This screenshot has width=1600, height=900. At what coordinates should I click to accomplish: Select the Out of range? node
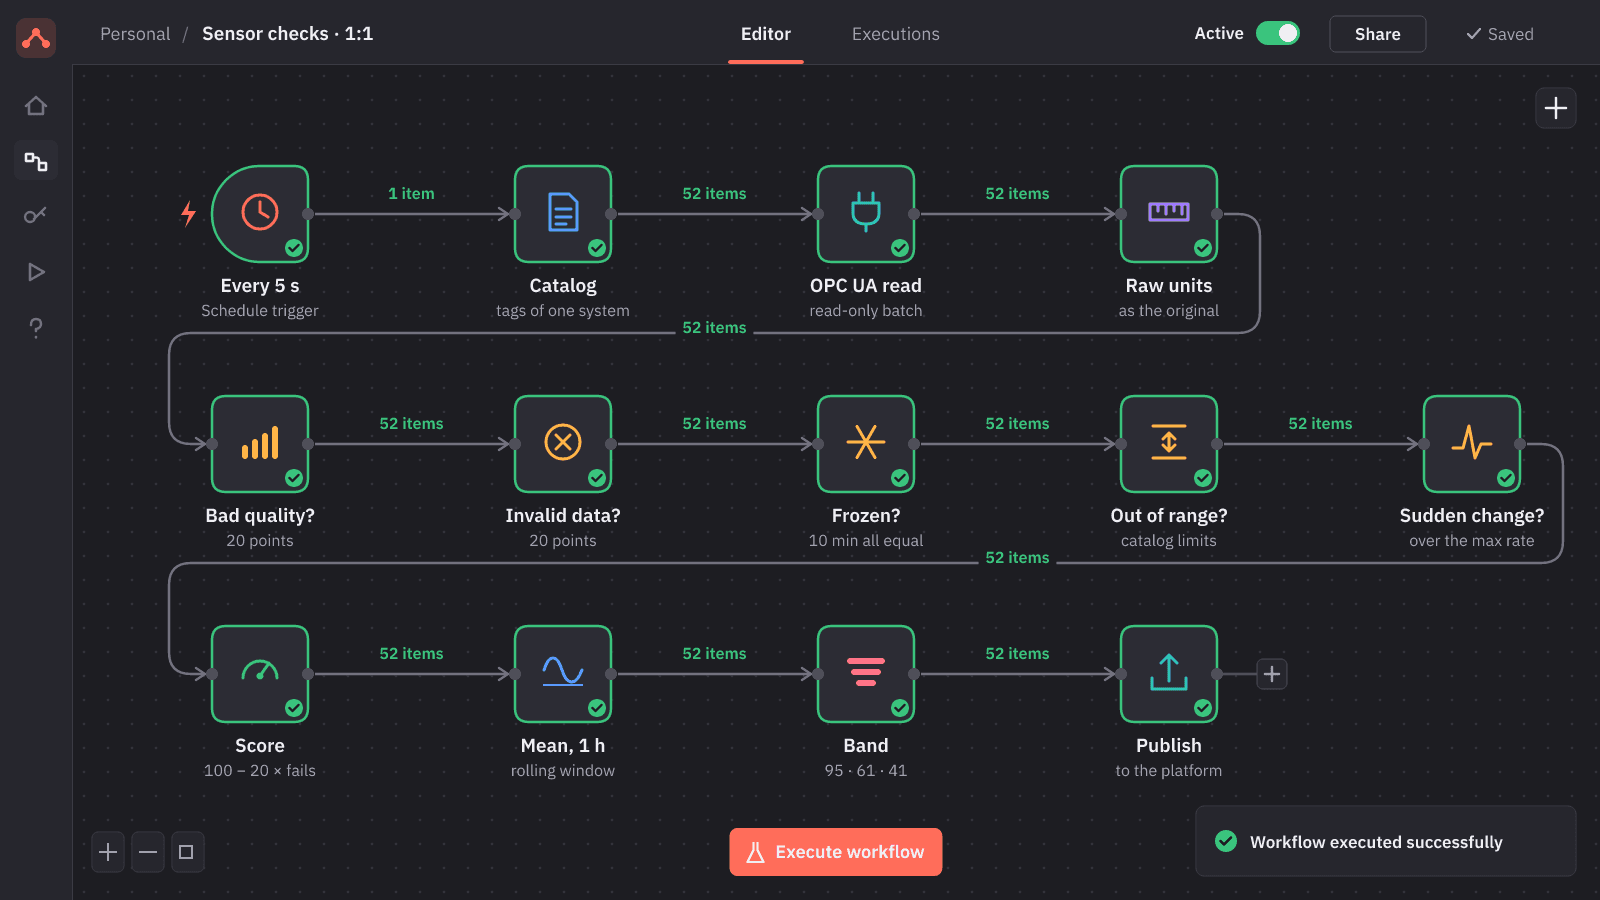tap(1169, 444)
